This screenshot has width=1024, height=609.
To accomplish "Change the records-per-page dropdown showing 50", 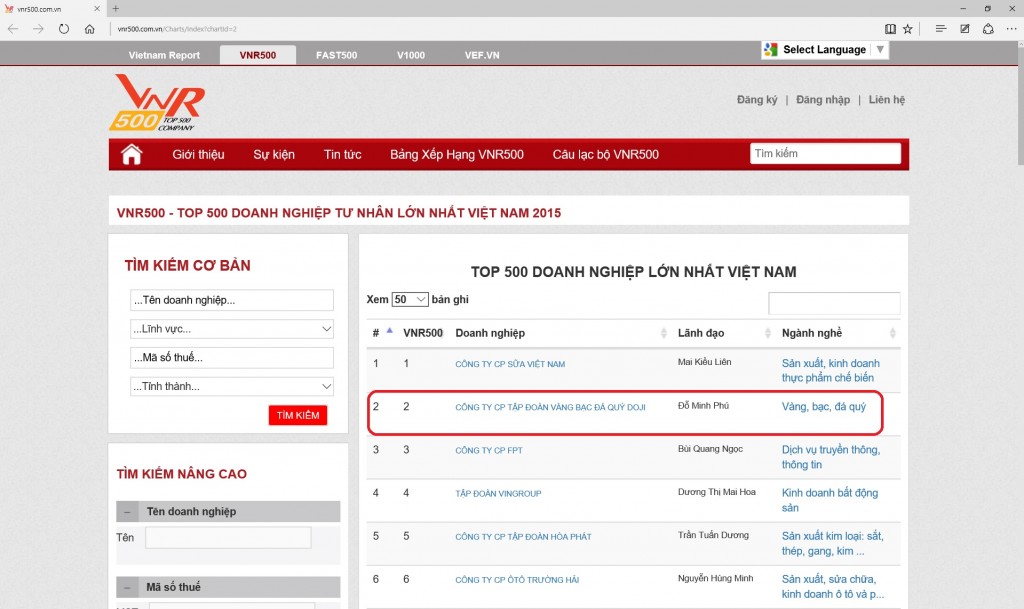I will click(409, 300).
